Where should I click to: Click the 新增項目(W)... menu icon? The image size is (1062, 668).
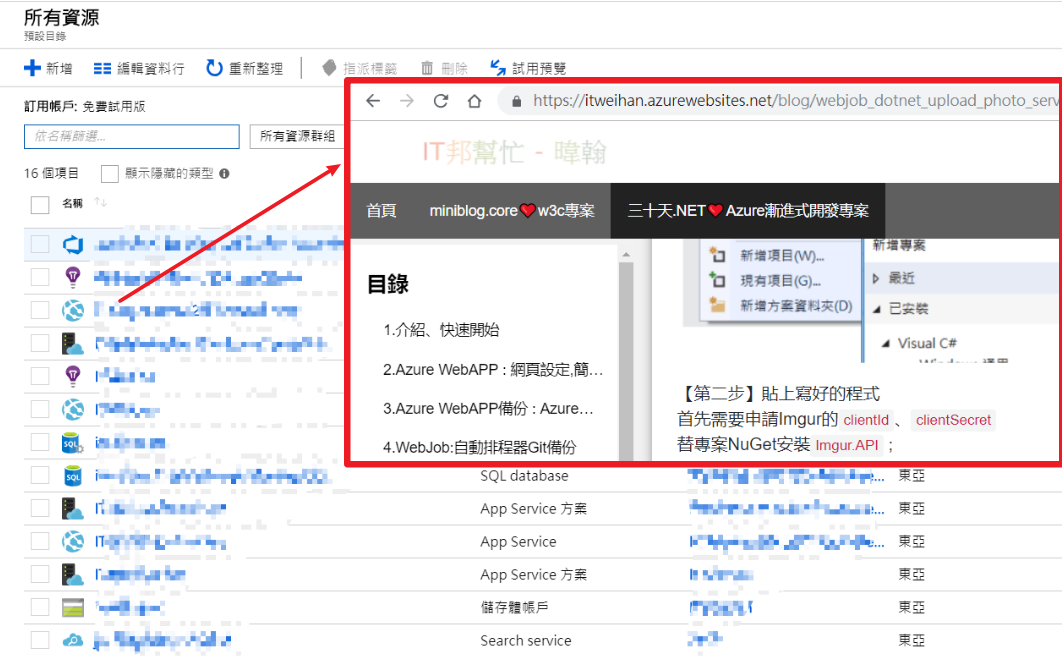[717, 255]
